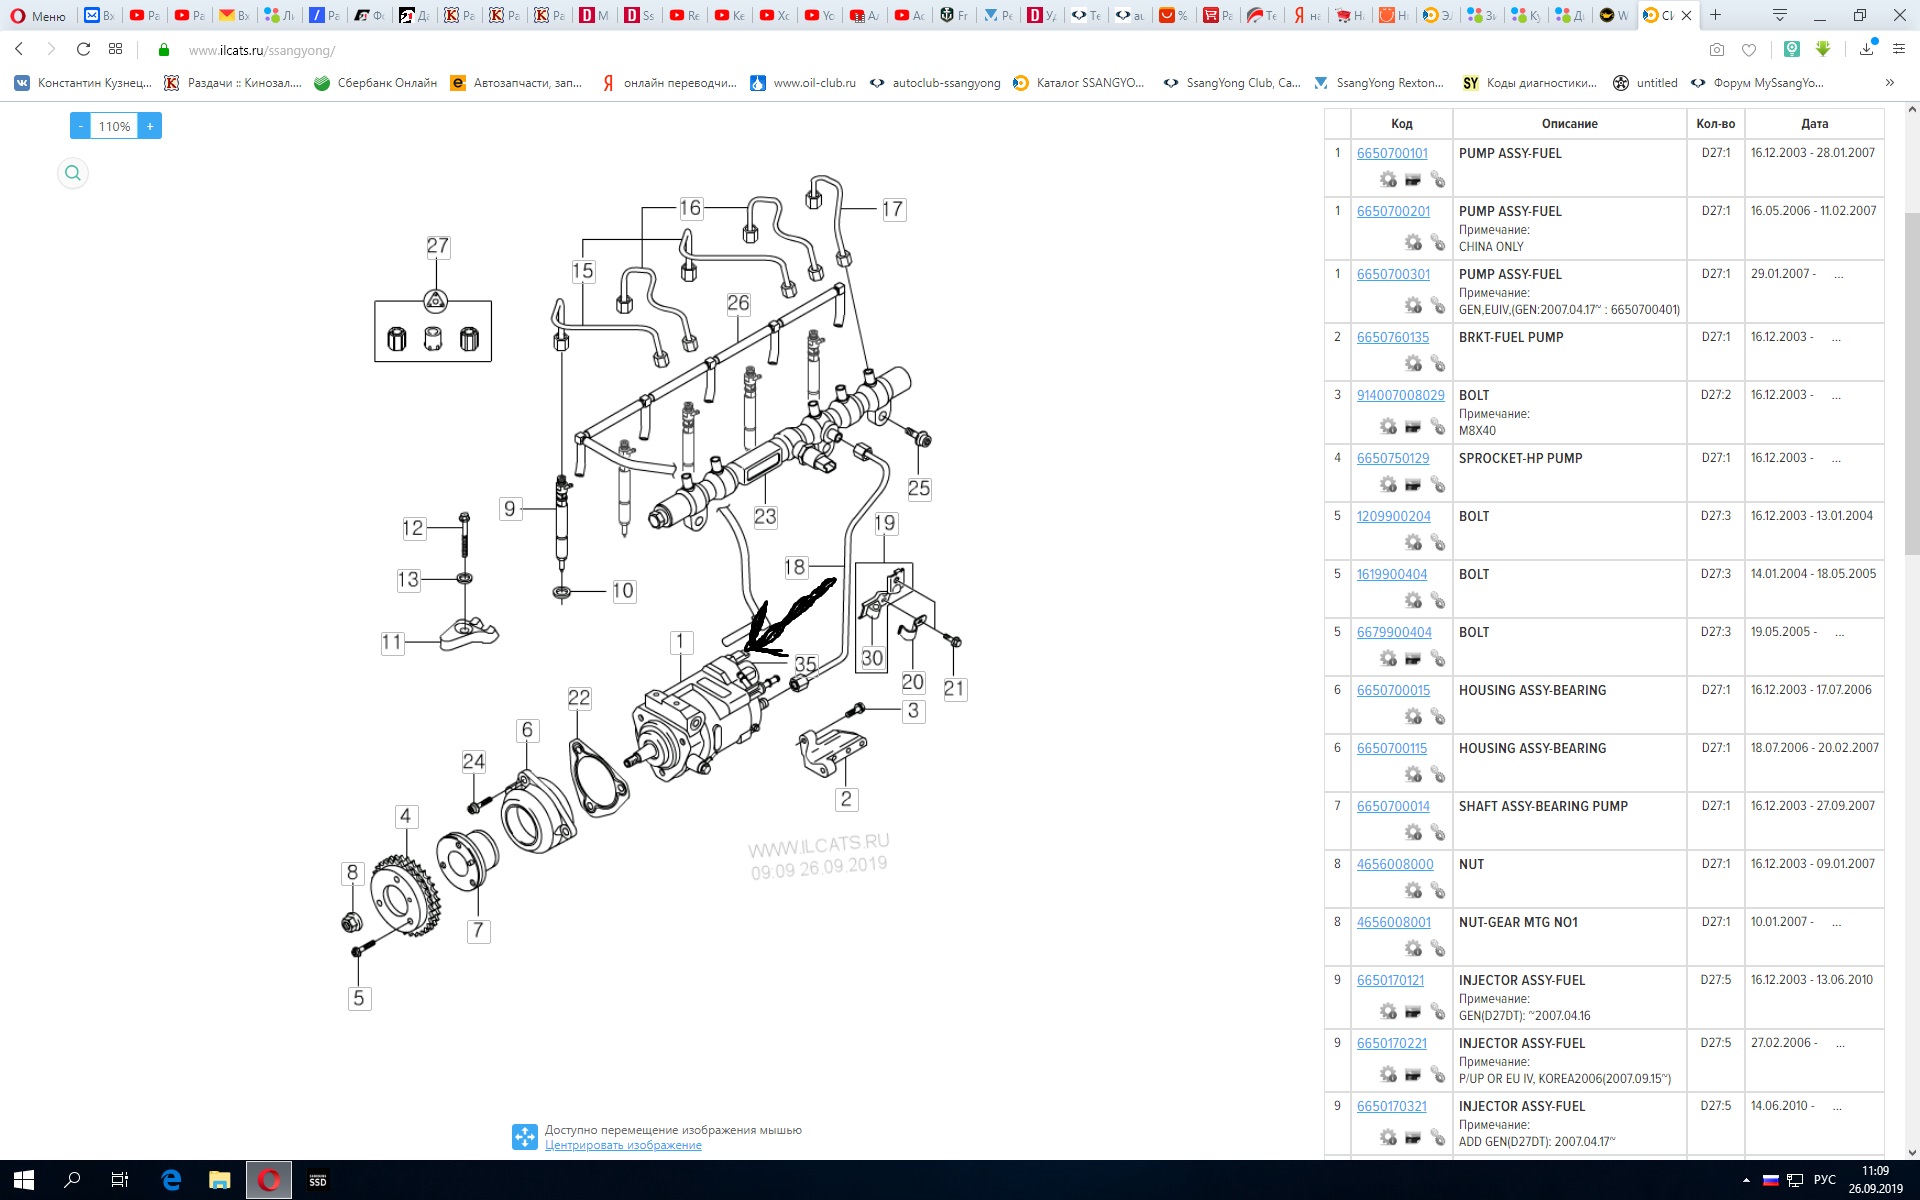Click gear info icon under 6650700101

click(x=1388, y=179)
